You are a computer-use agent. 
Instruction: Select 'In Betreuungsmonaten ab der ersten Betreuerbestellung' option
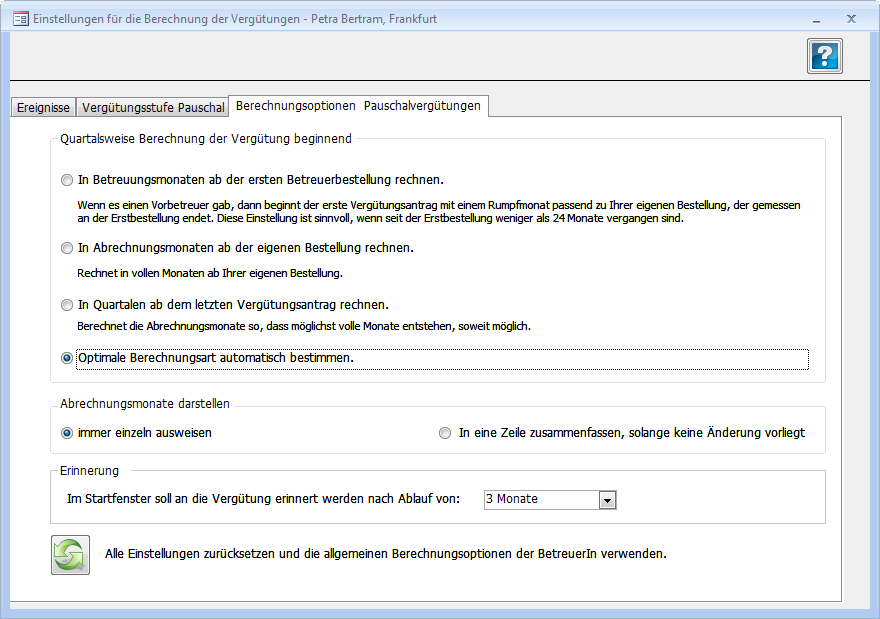[67, 180]
